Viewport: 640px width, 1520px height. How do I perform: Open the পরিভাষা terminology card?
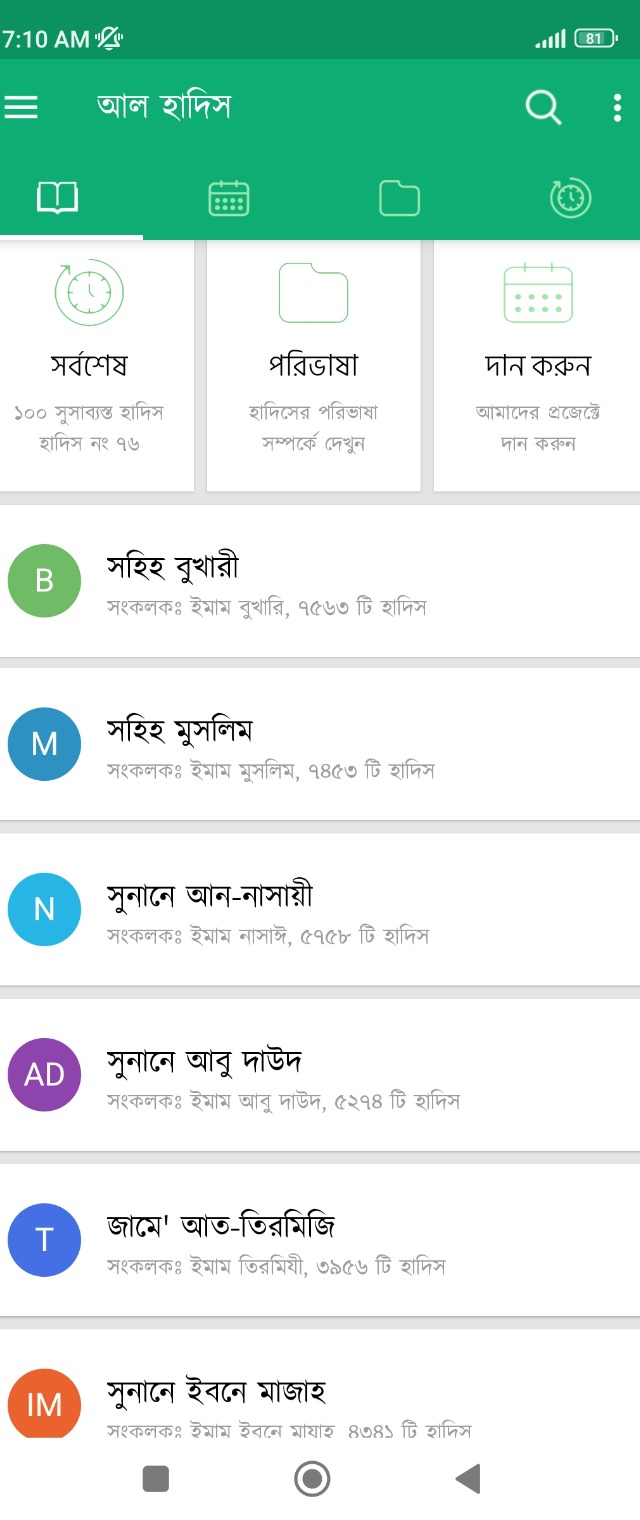pos(313,365)
